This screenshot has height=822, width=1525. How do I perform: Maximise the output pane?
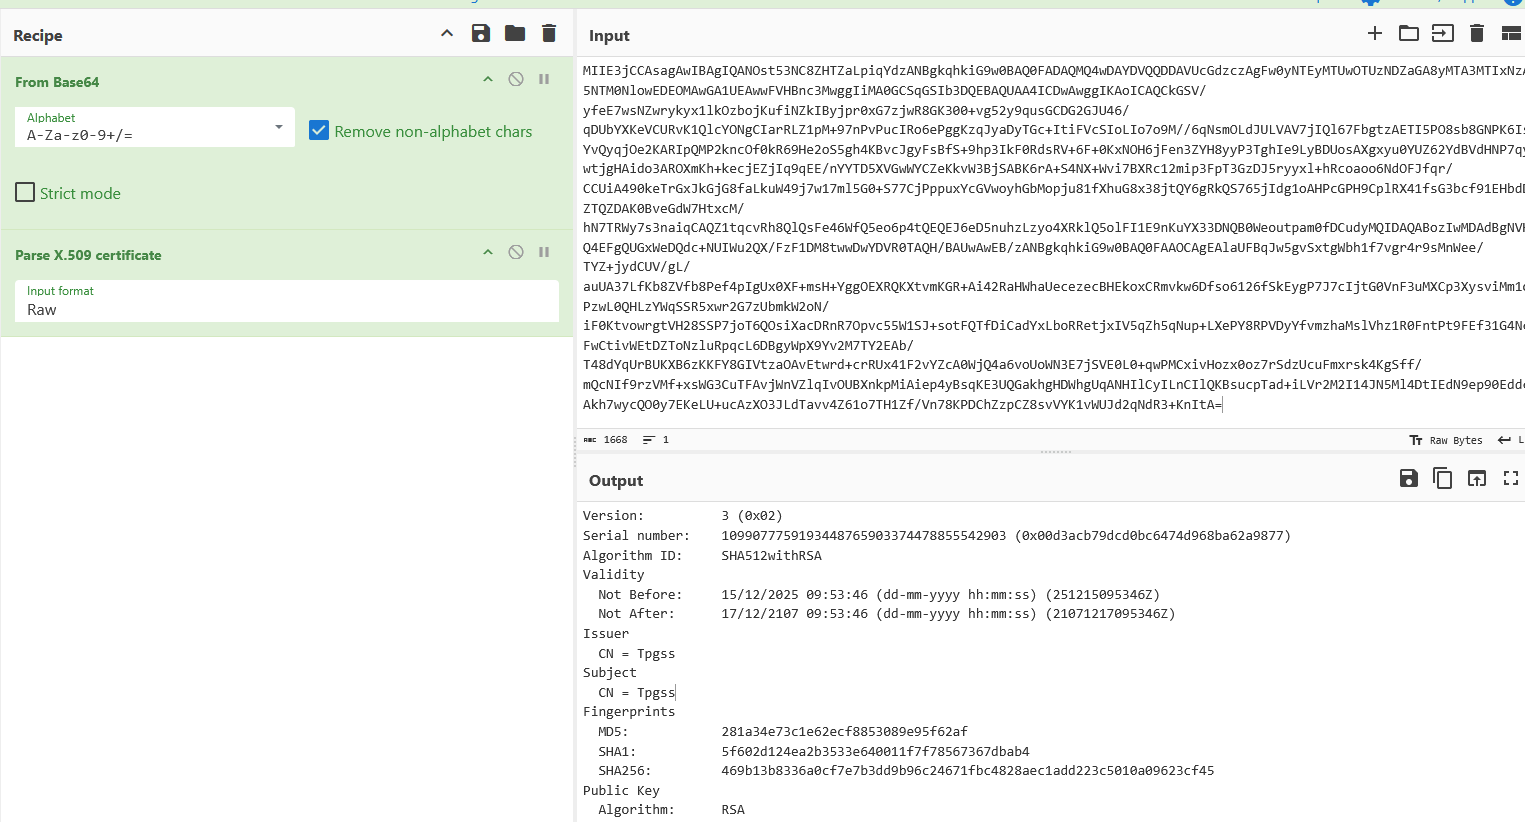[1511, 479]
